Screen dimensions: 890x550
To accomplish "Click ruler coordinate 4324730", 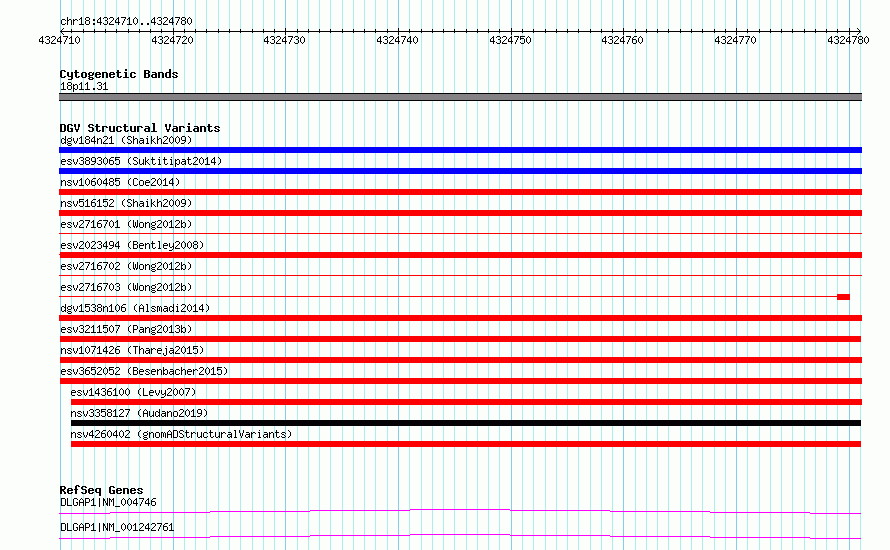I will click(284, 40).
